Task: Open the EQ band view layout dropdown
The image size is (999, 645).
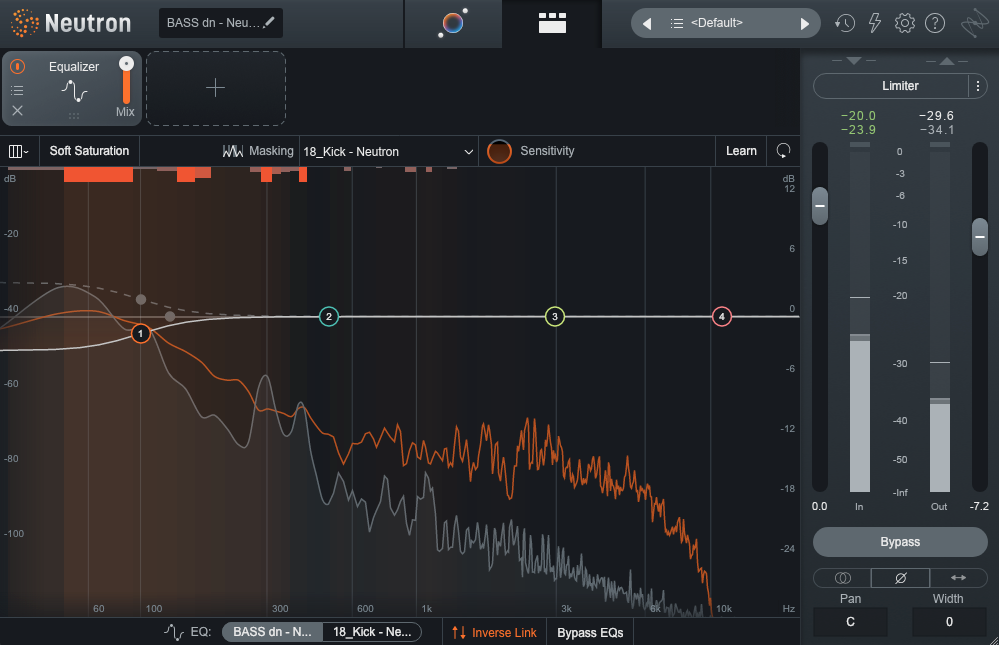Action: pos(18,151)
